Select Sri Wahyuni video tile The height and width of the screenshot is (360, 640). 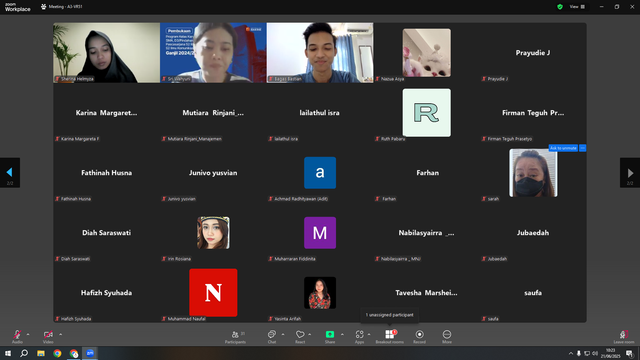[x=213, y=53]
